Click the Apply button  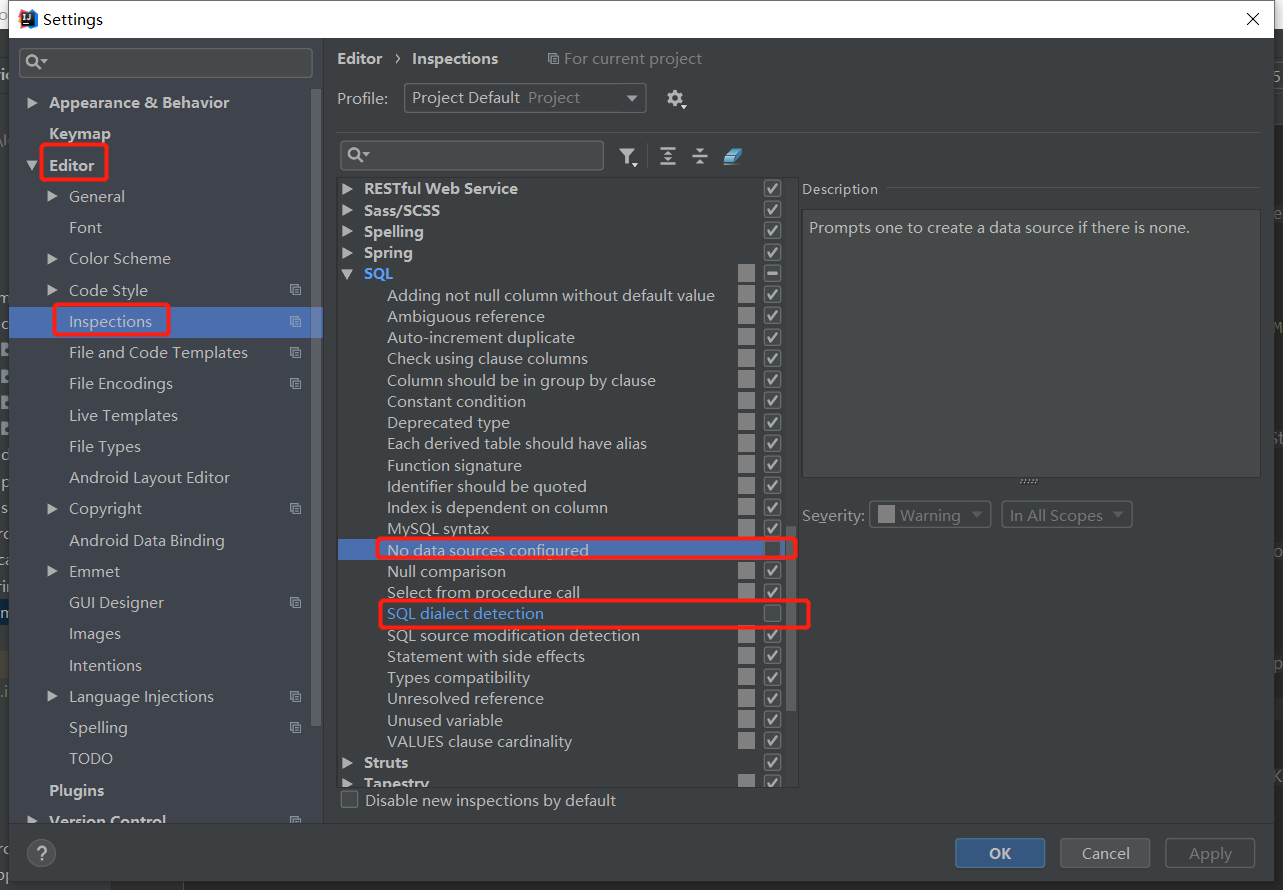click(x=1210, y=853)
